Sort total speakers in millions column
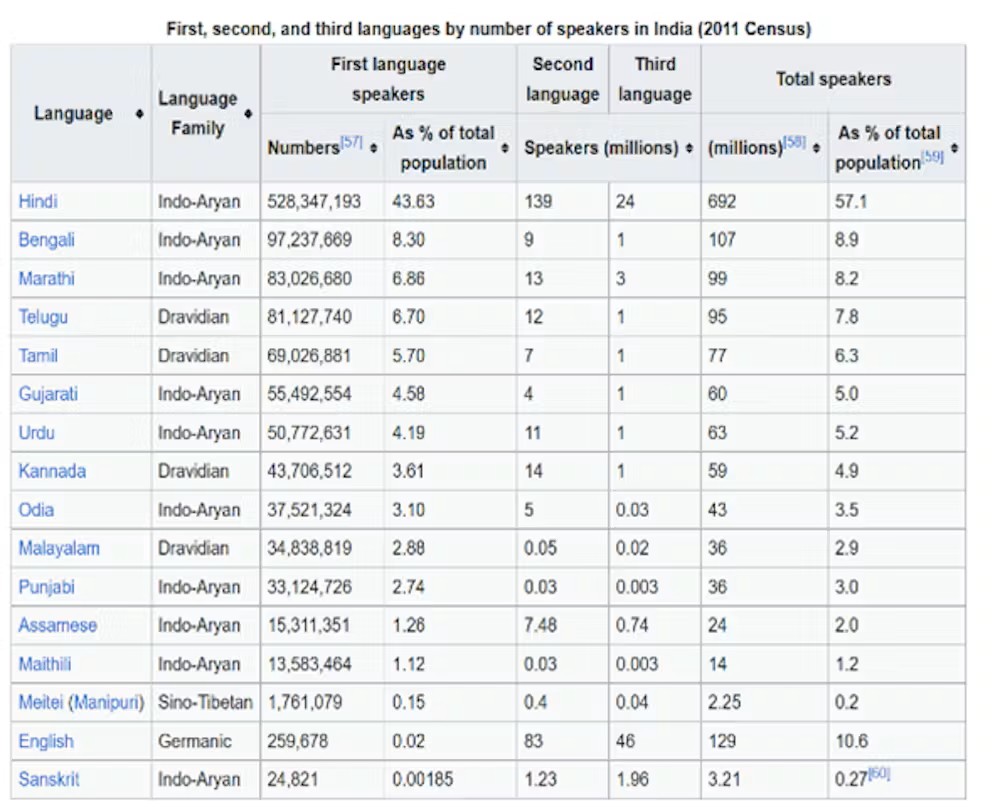 point(816,148)
